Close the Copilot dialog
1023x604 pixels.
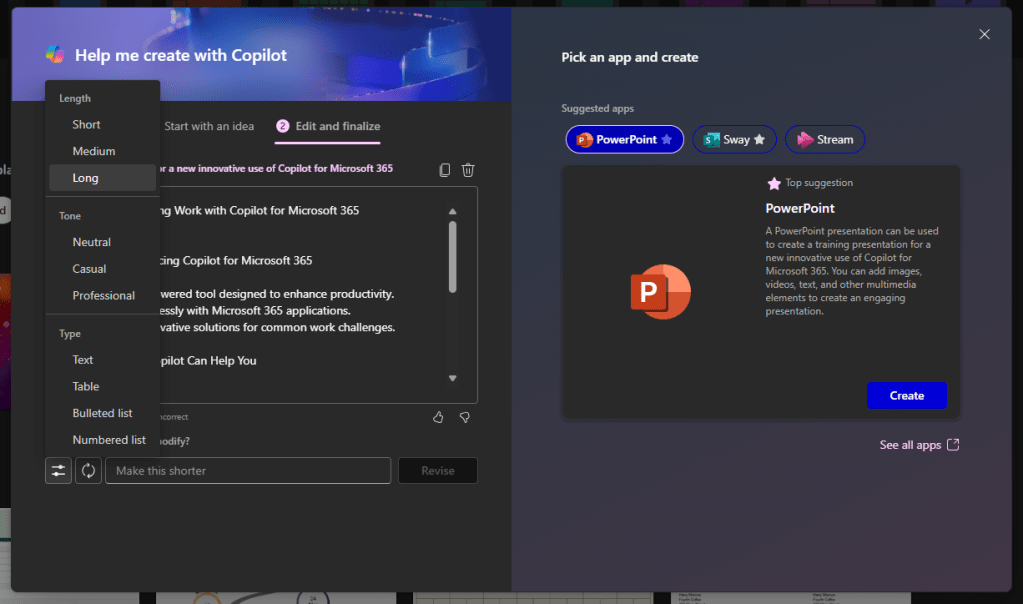(984, 35)
